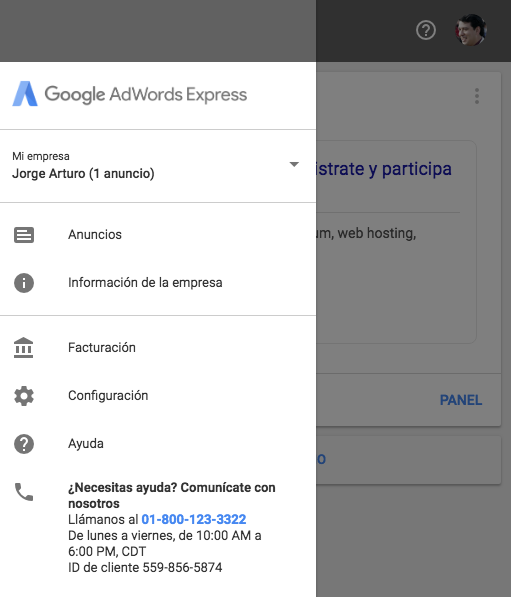
Task: Expand the Mi empresa dropdown arrow
Action: (x=294, y=164)
